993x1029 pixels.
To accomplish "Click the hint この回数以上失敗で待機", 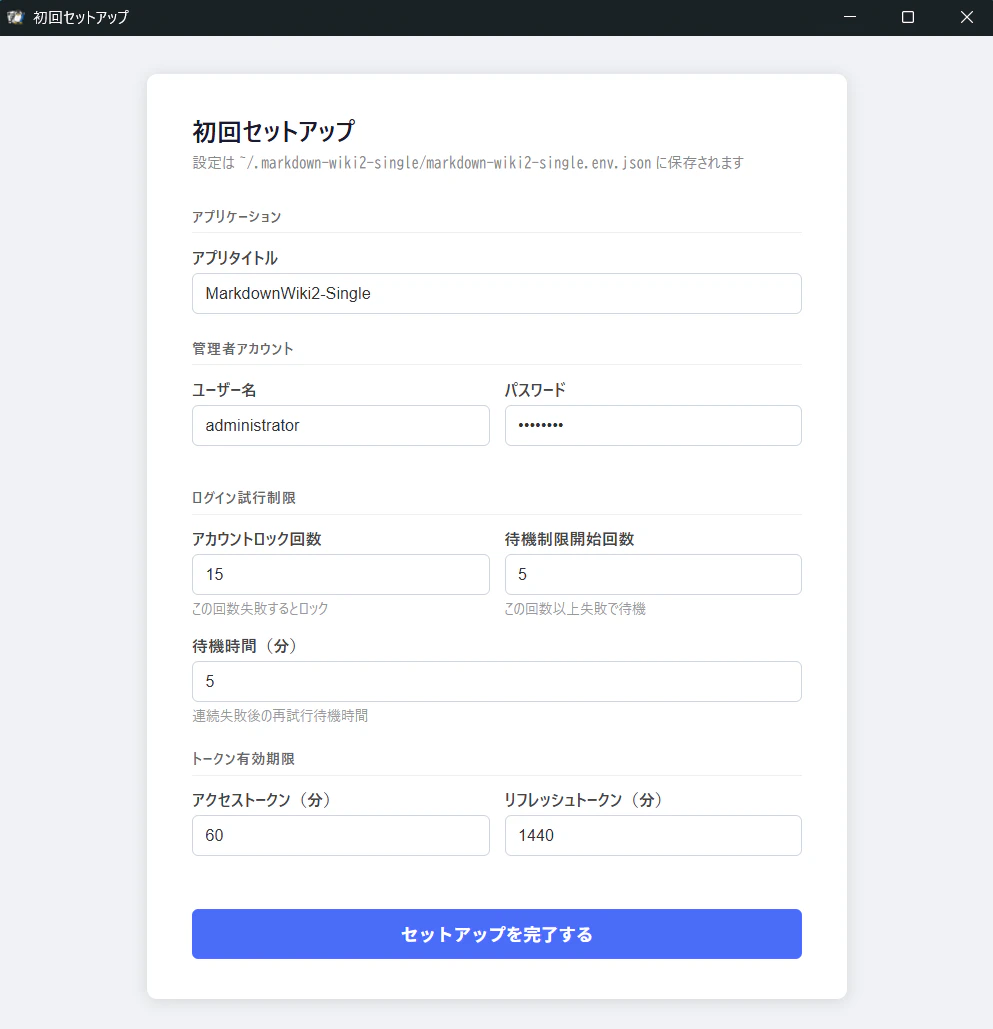I will tap(575, 608).
